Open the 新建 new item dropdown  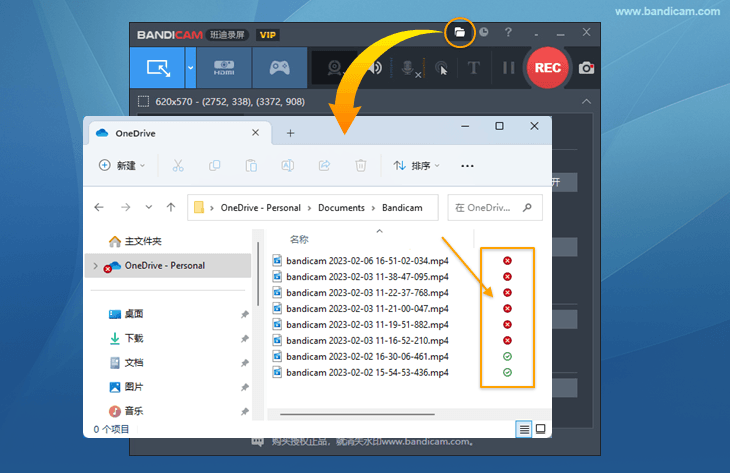click(x=122, y=165)
